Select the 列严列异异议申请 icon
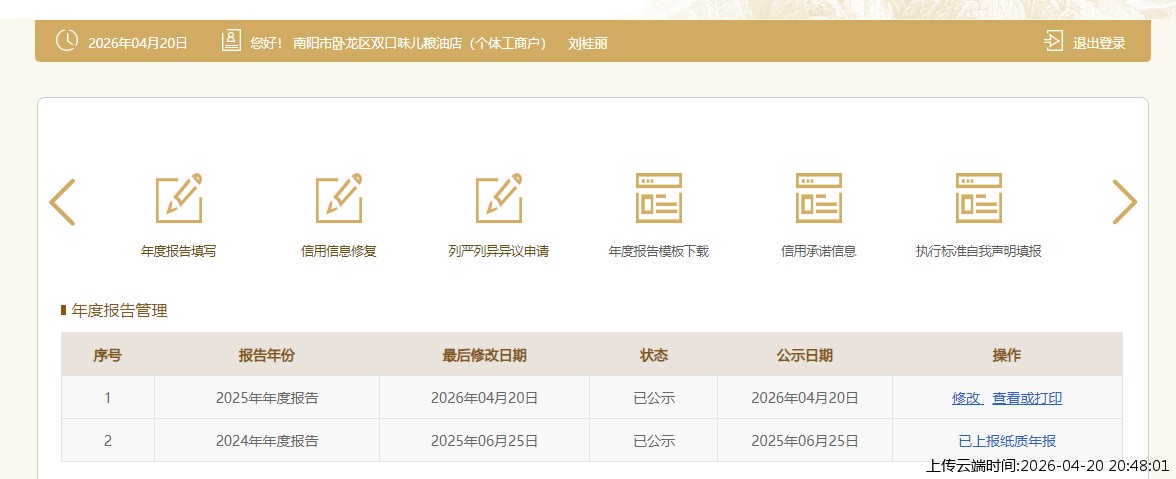Screen dimensions: 1176x479 tap(499, 198)
